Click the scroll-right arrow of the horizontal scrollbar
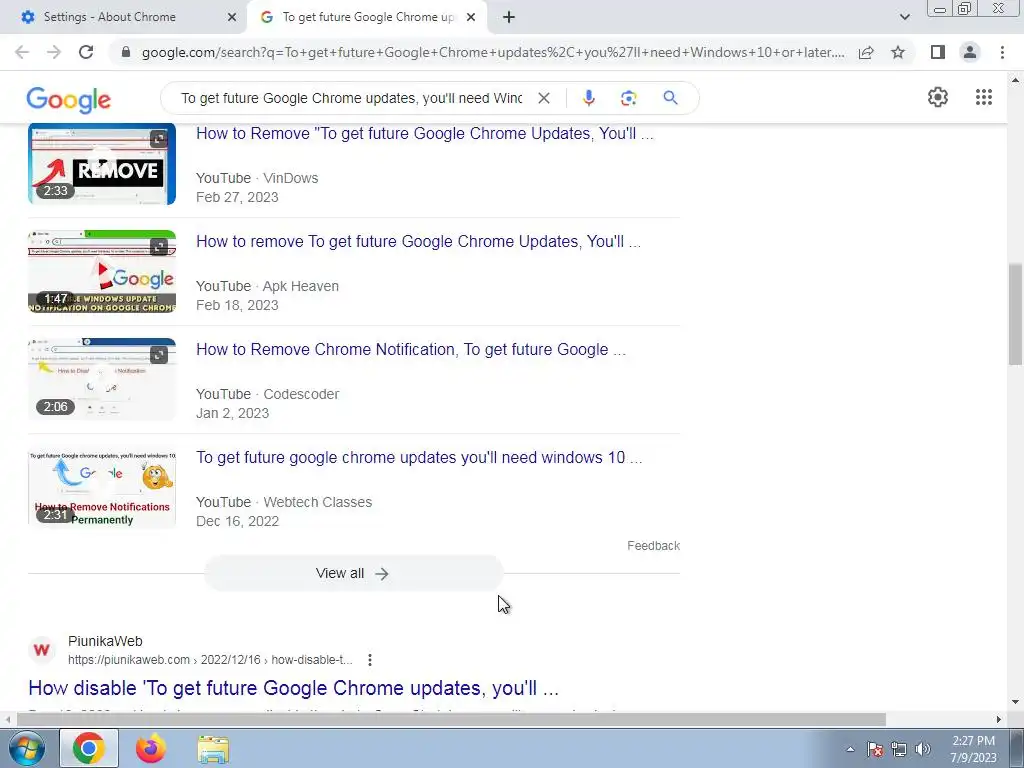 (x=999, y=720)
